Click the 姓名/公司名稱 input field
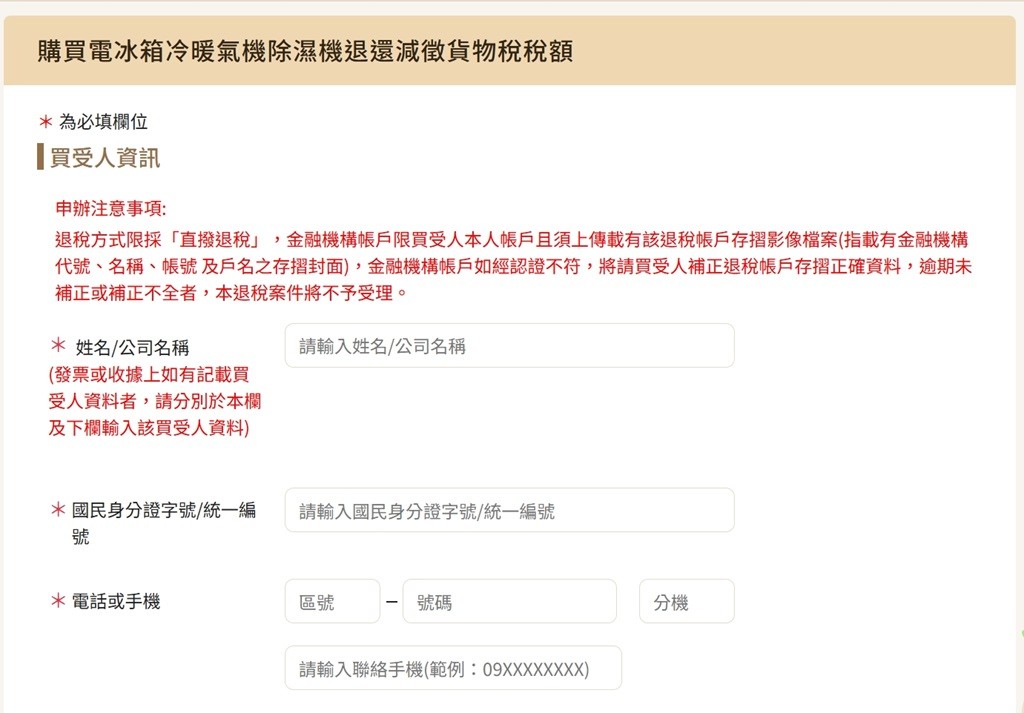 (509, 345)
